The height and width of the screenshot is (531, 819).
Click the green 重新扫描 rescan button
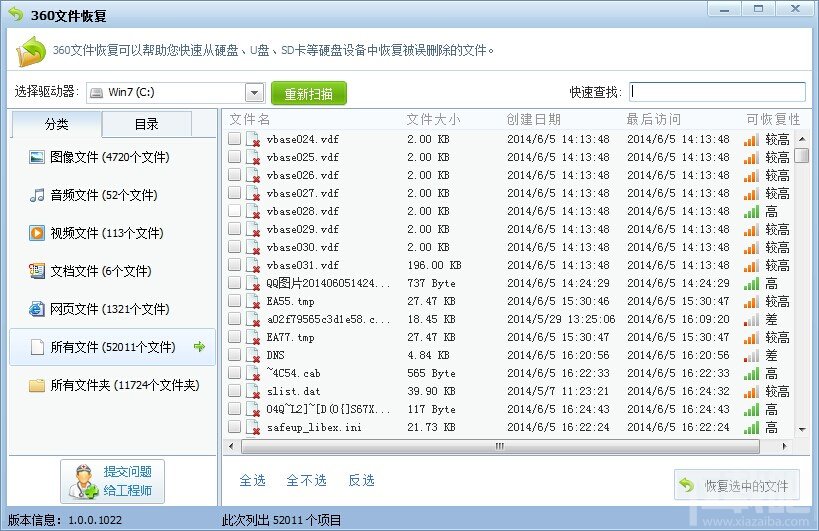[309, 93]
